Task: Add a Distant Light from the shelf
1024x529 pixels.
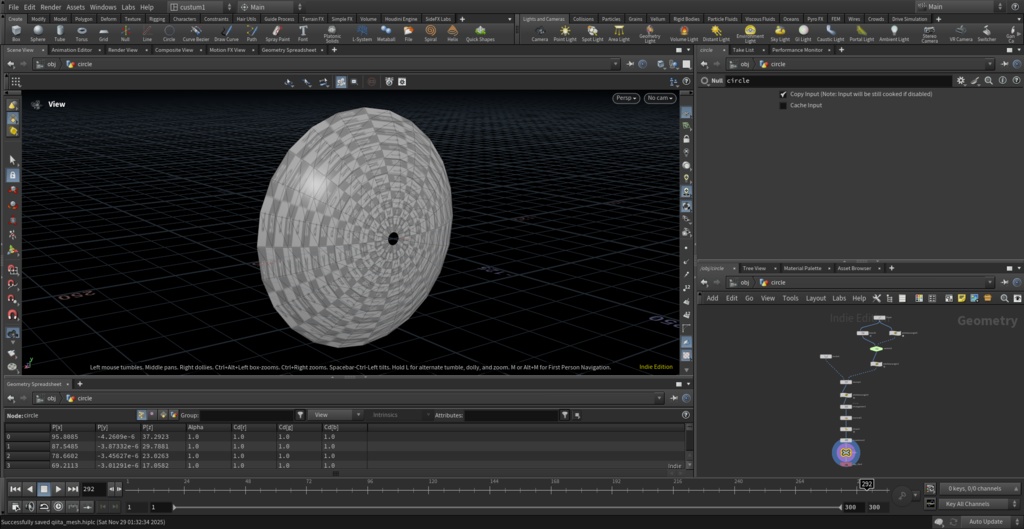Action: click(716, 33)
